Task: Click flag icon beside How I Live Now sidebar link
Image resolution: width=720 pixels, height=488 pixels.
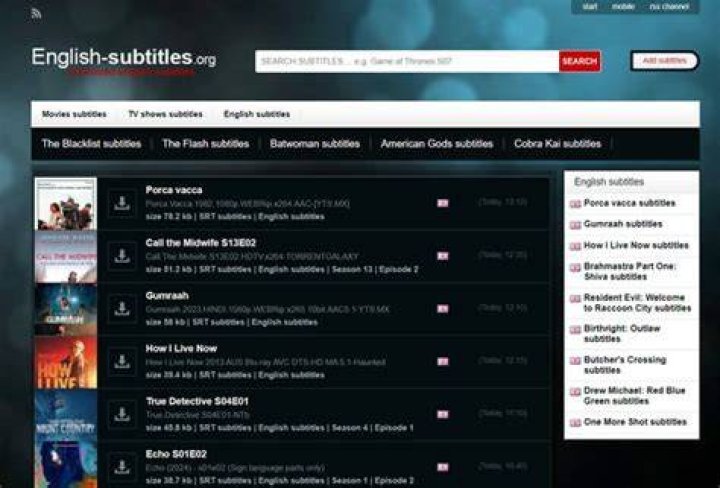Action: pos(575,246)
